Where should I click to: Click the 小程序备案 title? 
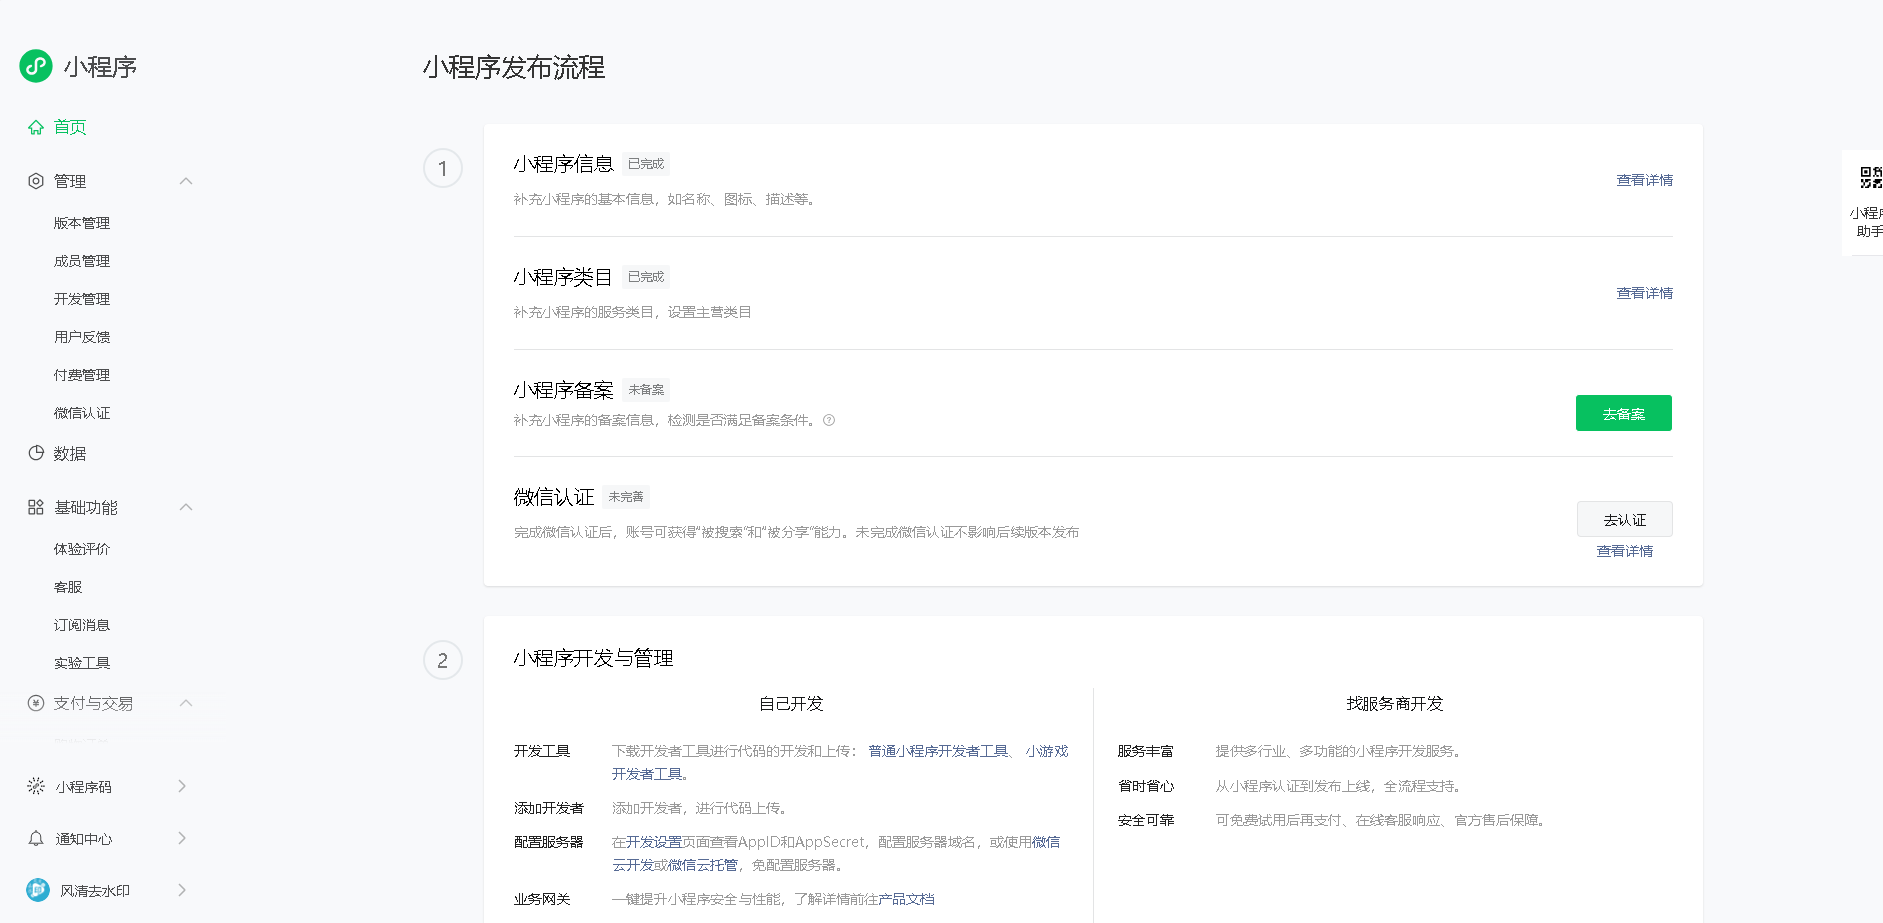(563, 390)
